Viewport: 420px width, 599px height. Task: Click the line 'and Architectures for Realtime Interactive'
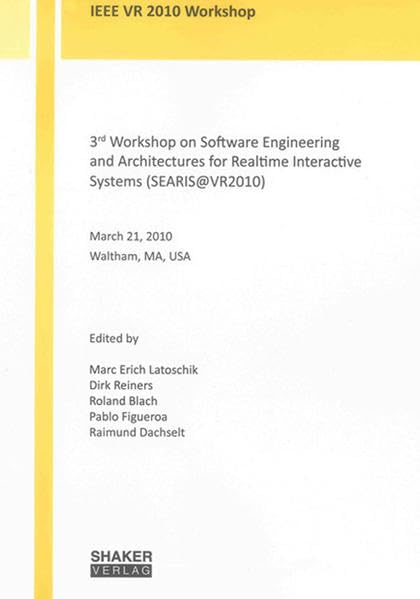tap(225, 161)
